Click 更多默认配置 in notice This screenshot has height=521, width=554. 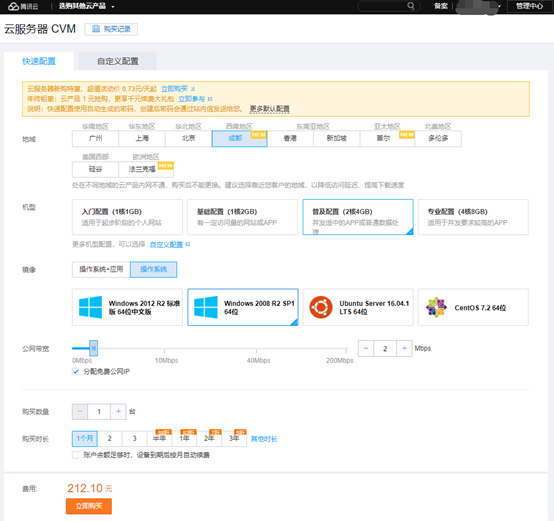point(270,109)
